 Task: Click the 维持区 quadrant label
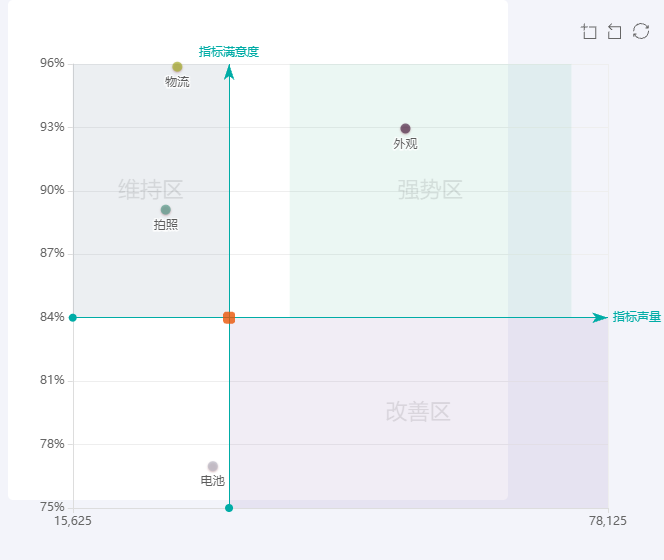150,189
